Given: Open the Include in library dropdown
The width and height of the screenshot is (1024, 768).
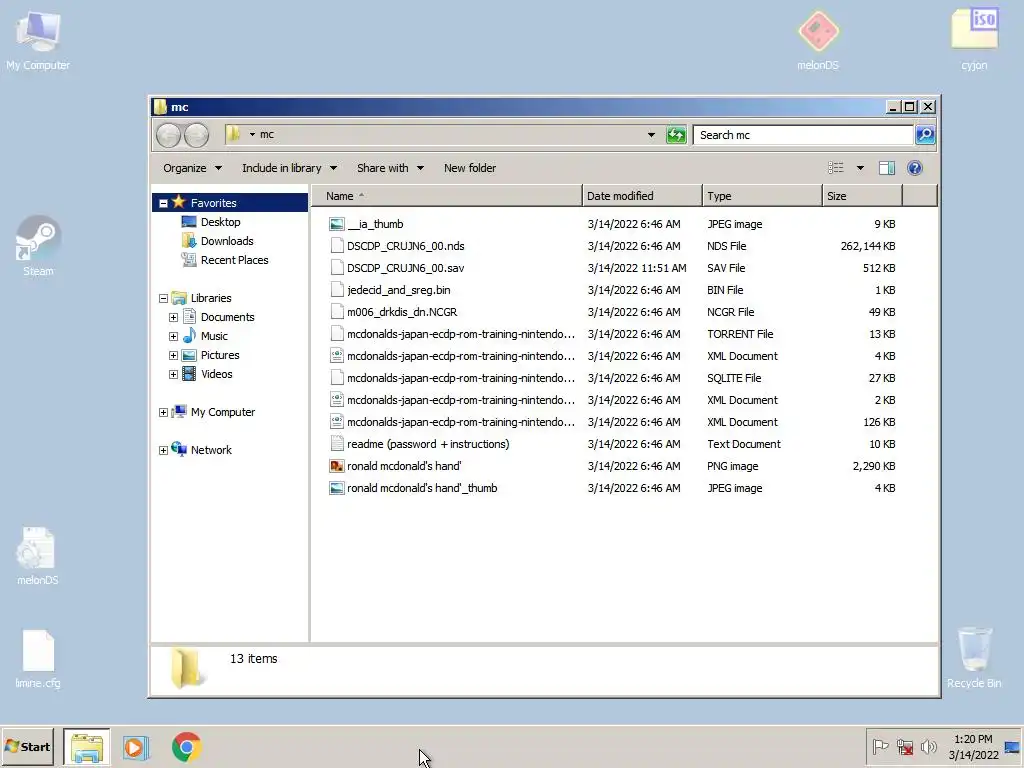Looking at the screenshot, I should [289, 168].
